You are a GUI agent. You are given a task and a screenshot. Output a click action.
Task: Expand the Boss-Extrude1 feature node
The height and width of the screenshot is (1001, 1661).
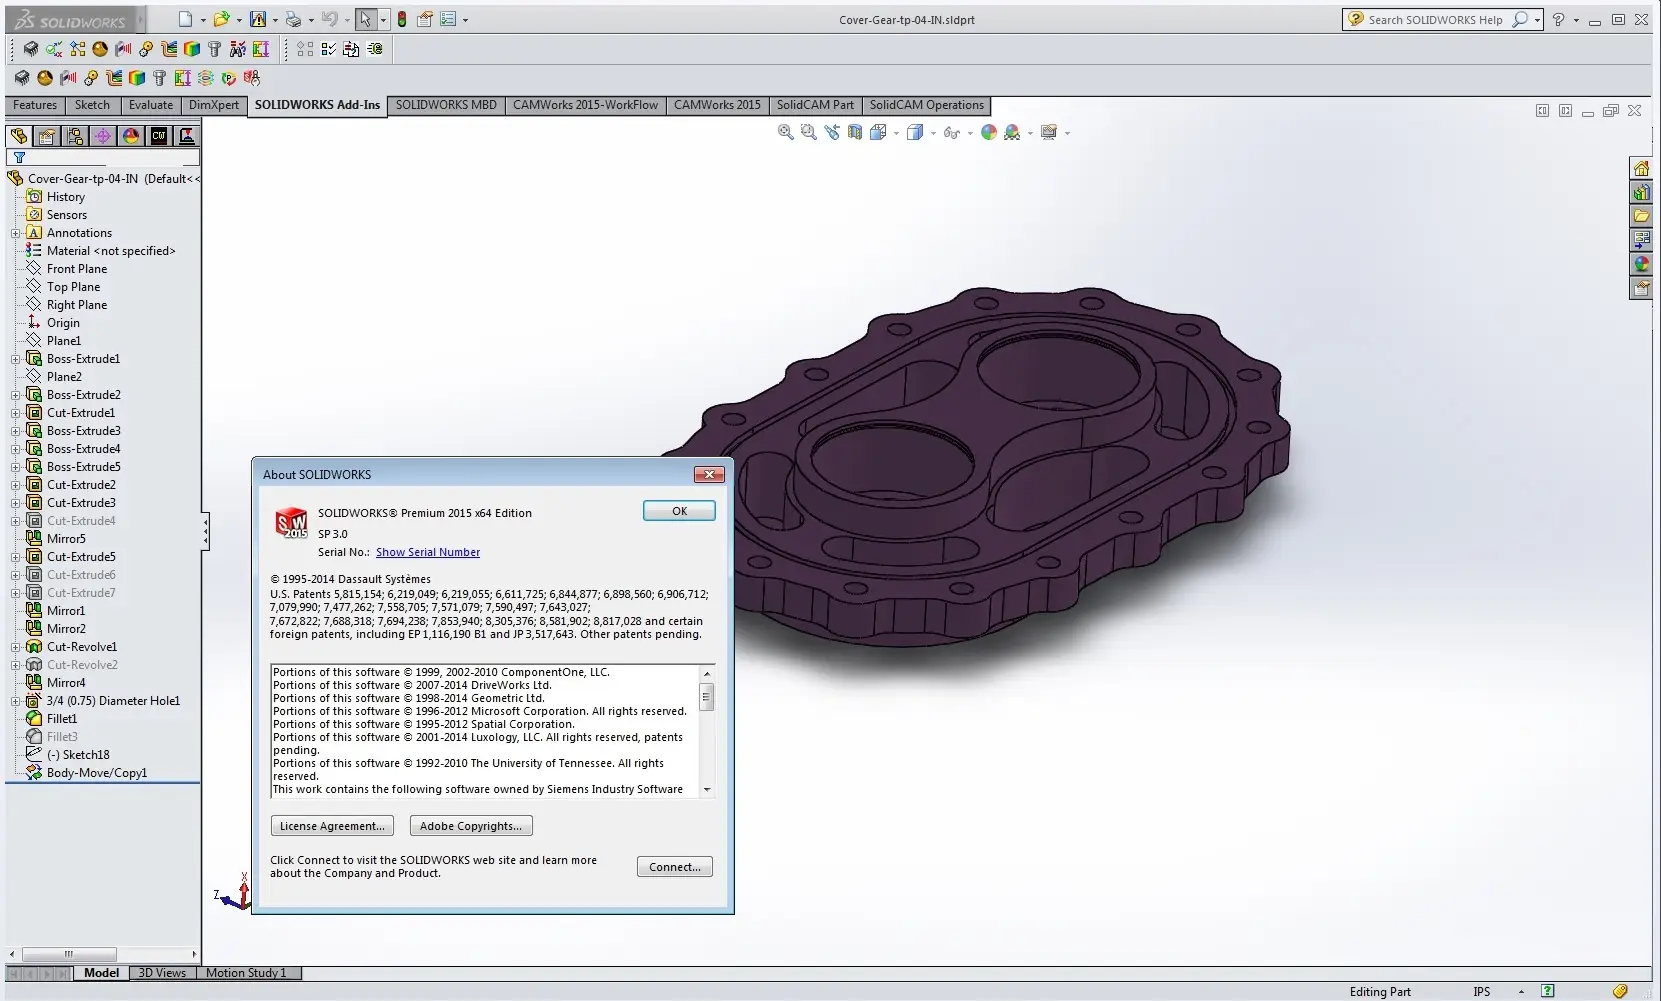coord(16,359)
